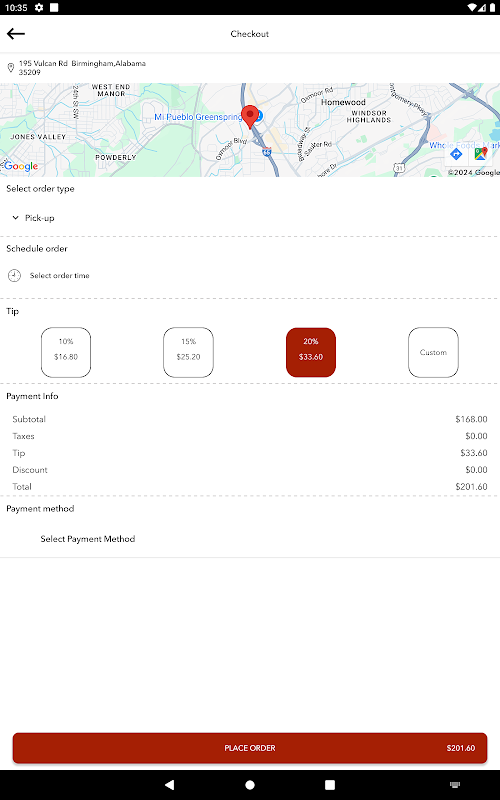Click the Total amount $201.60 in Payment Info
This screenshot has height=800, width=500.
coord(471,487)
